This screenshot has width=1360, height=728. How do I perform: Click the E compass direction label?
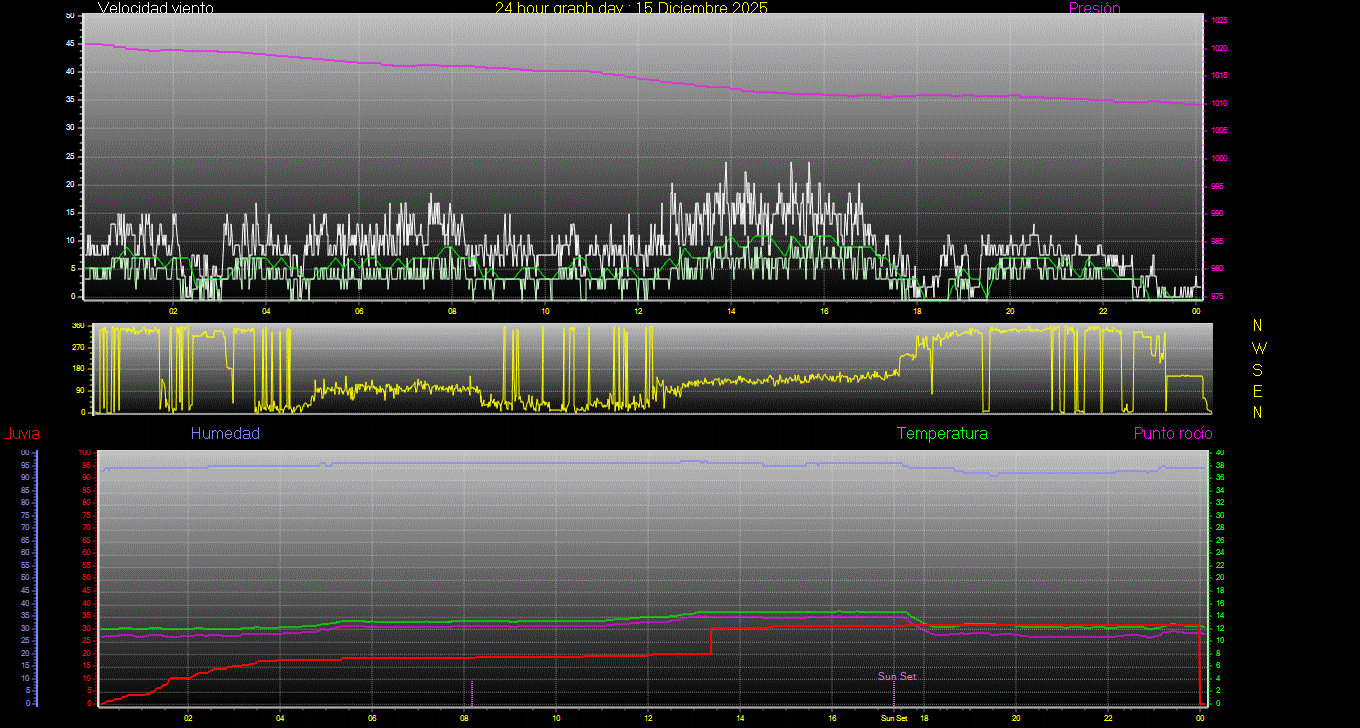[1258, 391]
